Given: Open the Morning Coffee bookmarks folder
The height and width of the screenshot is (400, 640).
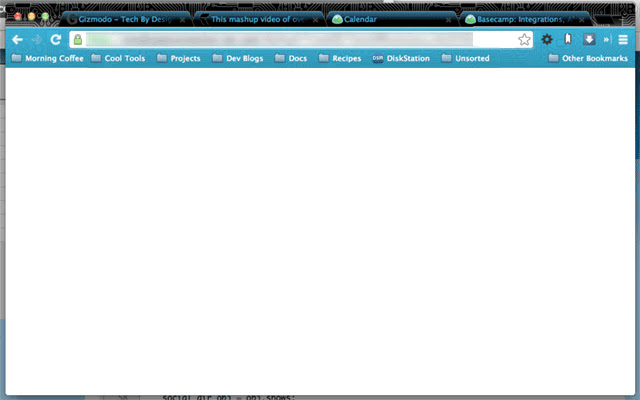Looking at the screenshot, I should tap(47, 58).
